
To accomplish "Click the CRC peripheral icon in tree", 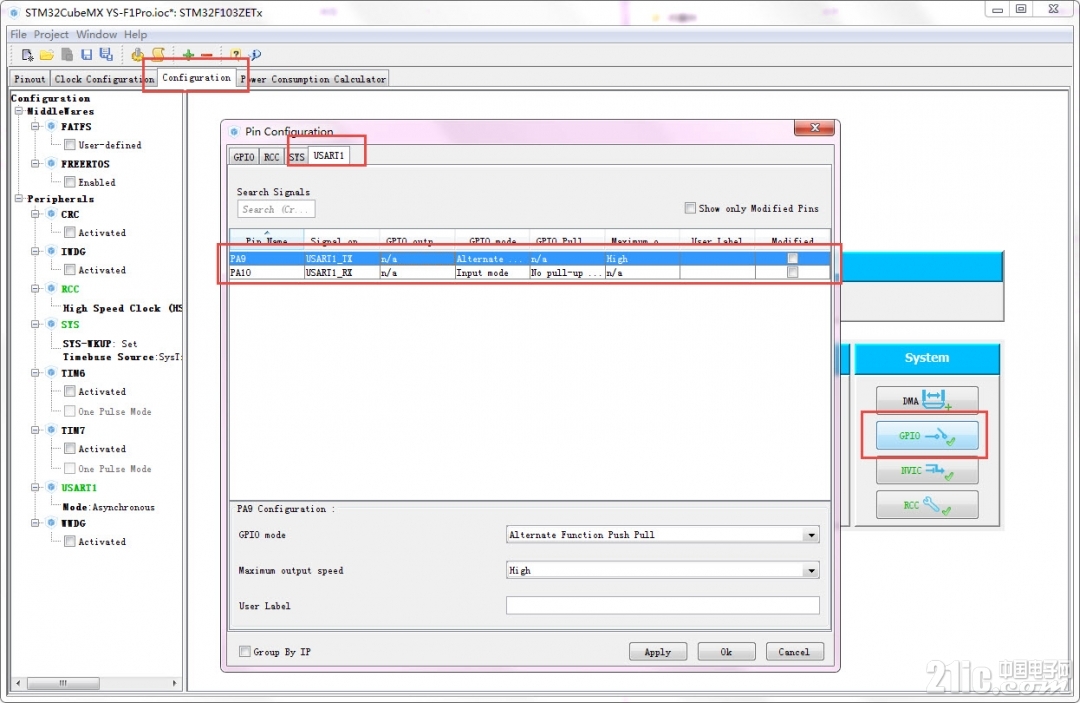I will 51,214.
